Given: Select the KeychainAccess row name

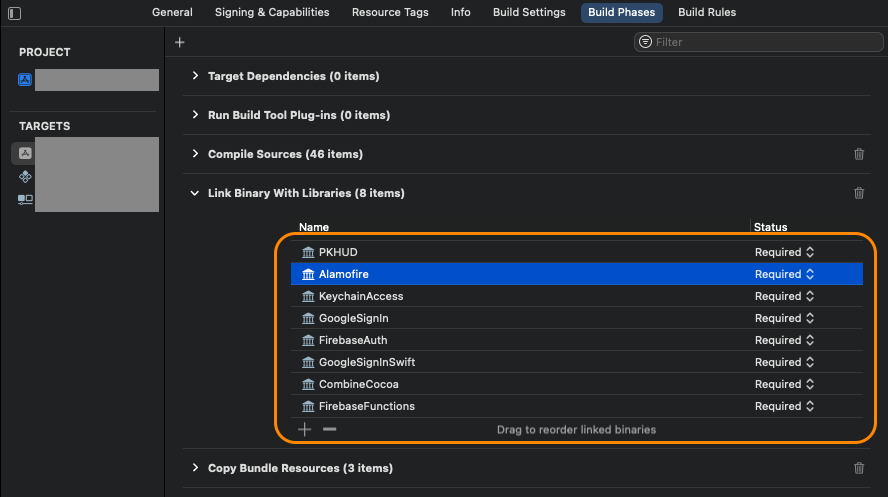Looking at the screenshot, I should (x=361, y=297).
